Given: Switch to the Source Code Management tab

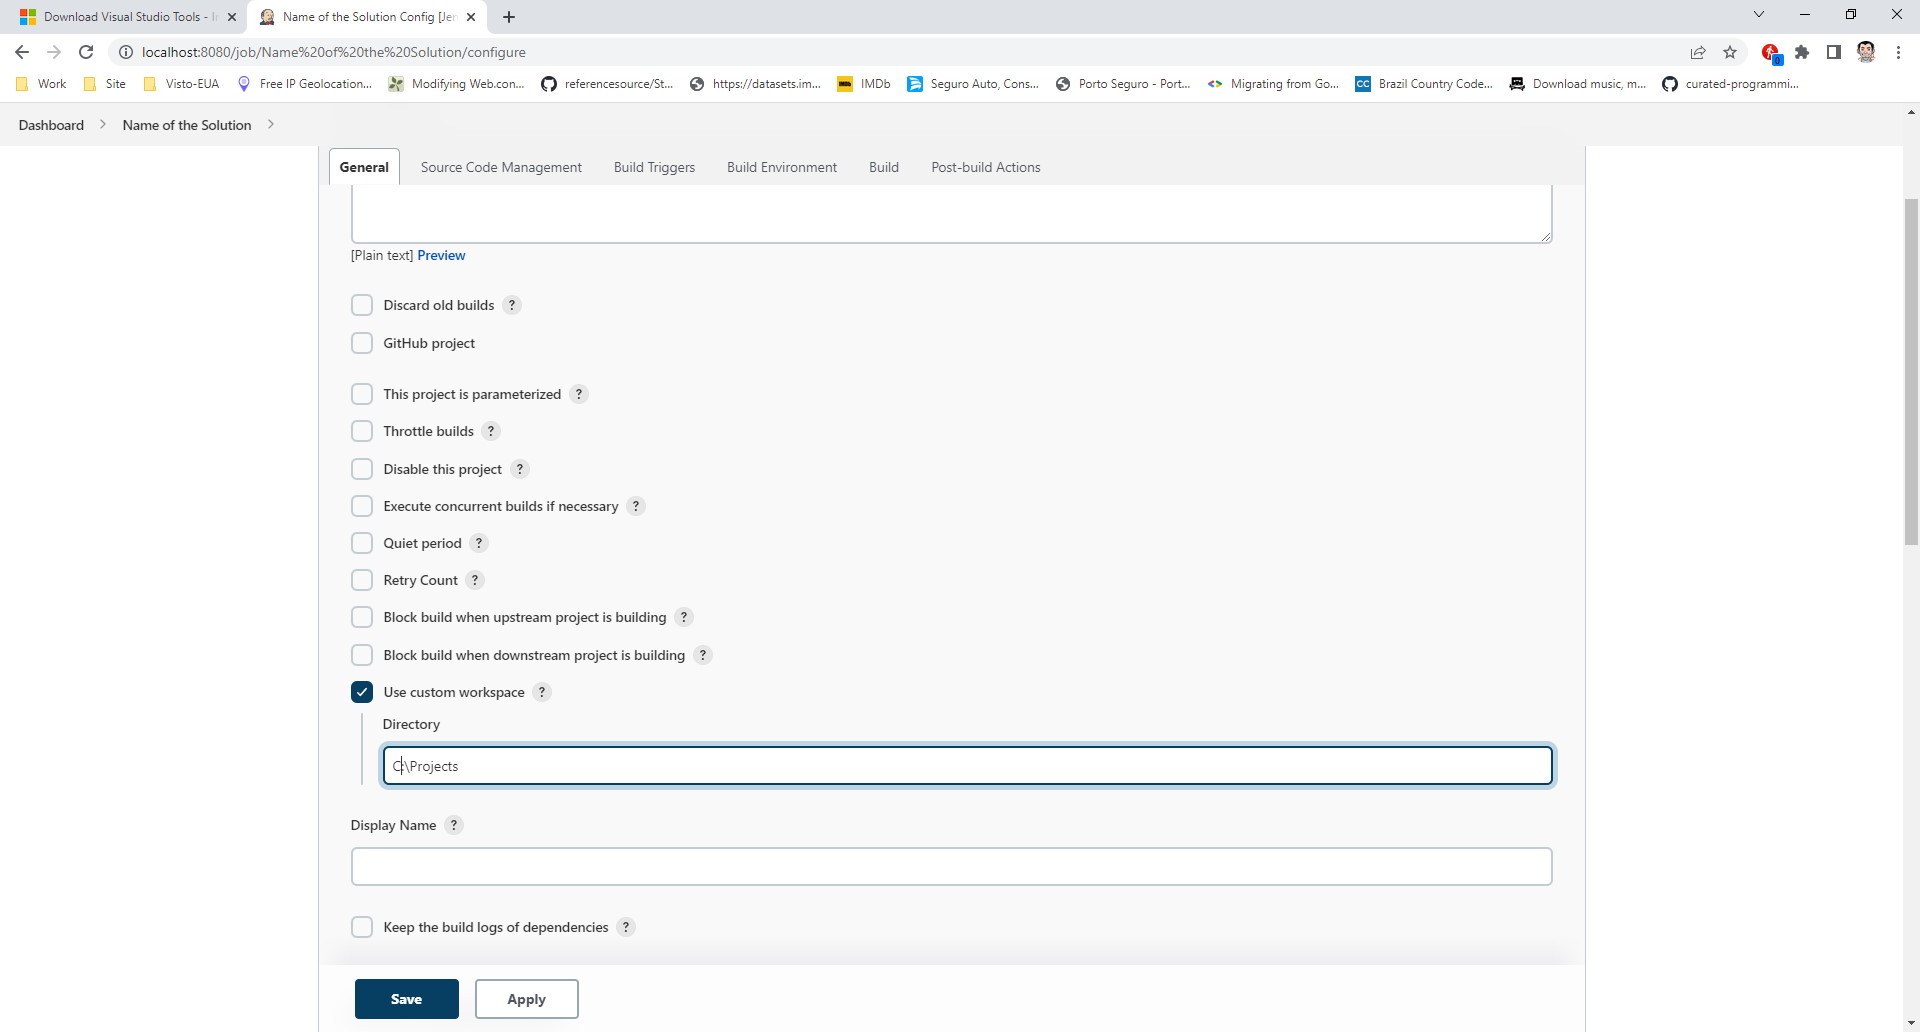Looking at the screenshot, I should [x=501, y=166].
